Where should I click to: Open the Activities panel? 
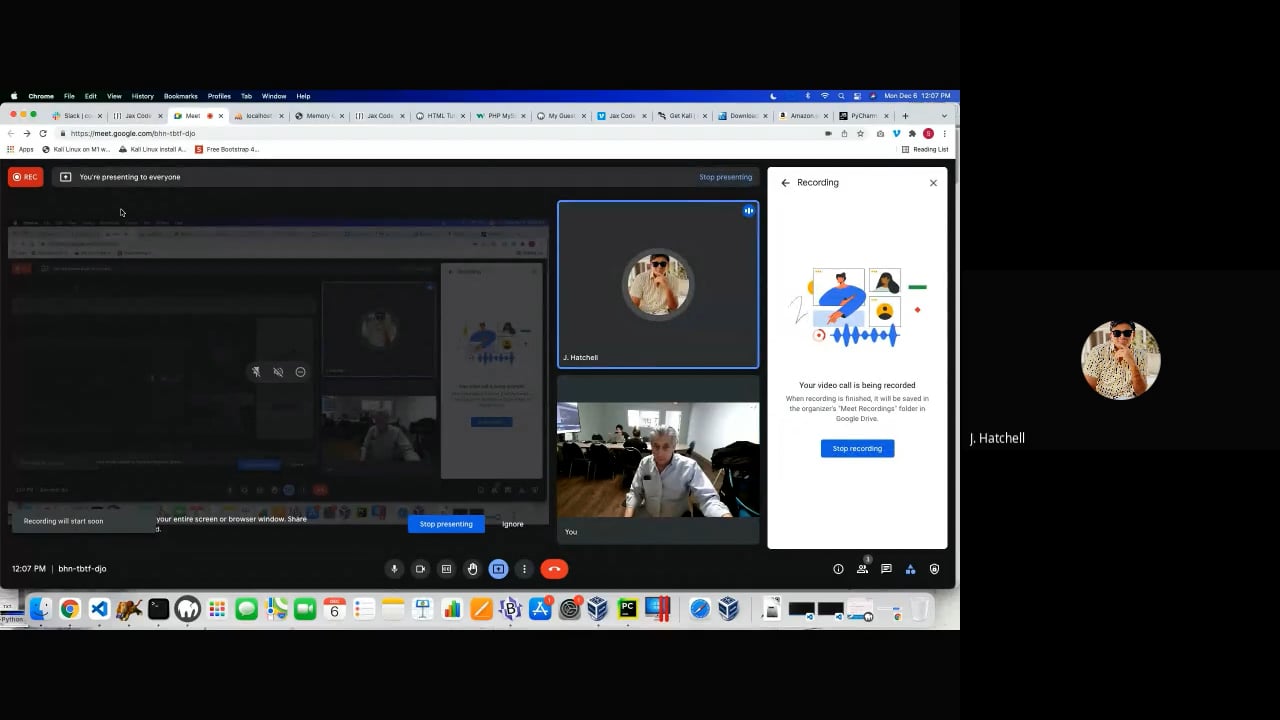[910, 569]
